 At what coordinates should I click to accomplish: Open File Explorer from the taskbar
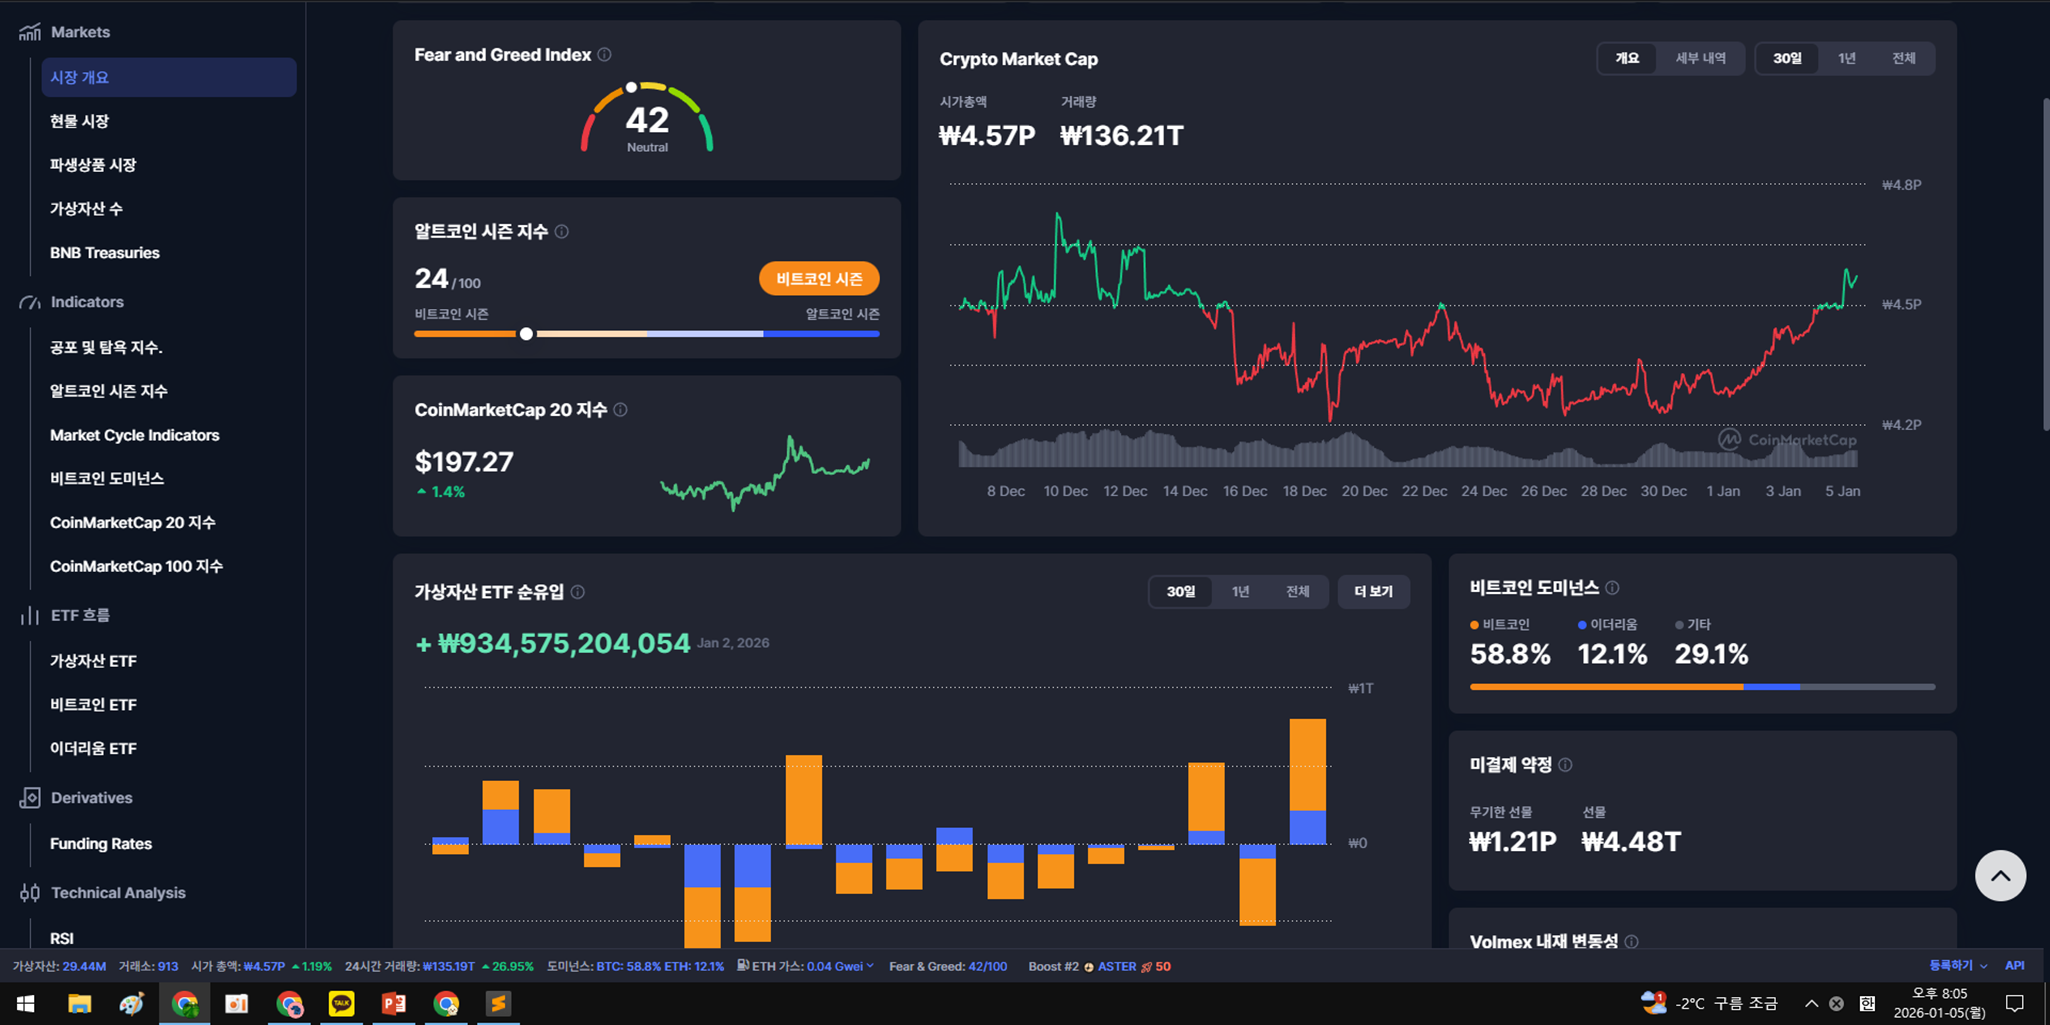click(79, 1003)
